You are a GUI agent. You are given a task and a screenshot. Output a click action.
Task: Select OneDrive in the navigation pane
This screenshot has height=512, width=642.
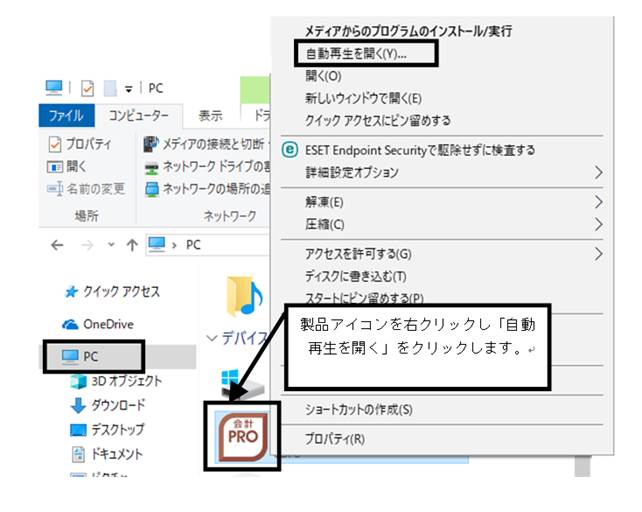(x=98, y=324)
